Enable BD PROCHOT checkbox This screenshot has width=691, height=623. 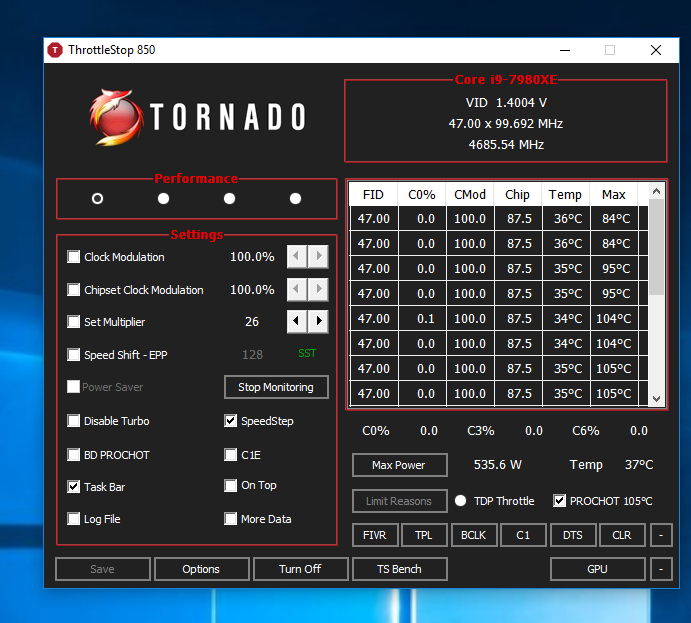tap(74, 455)
